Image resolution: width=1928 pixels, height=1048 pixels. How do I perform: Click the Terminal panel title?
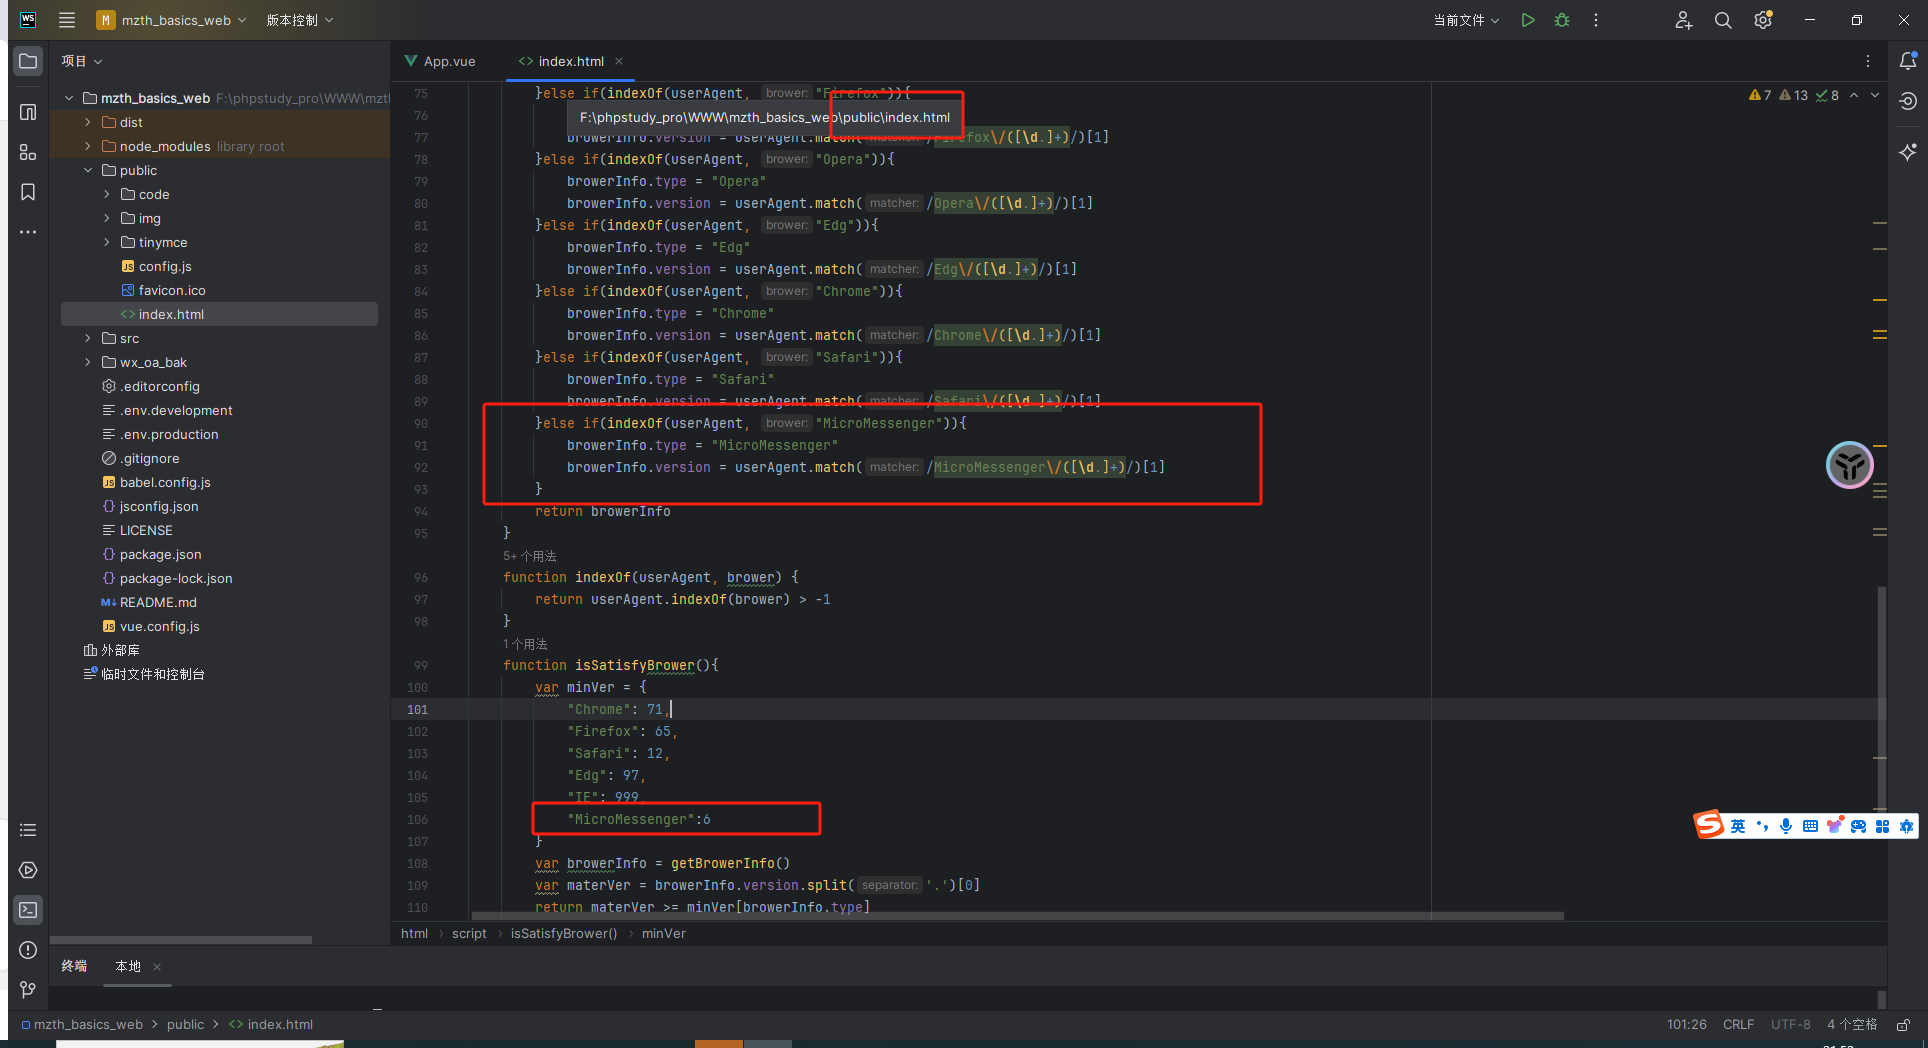tap(74, 966)
